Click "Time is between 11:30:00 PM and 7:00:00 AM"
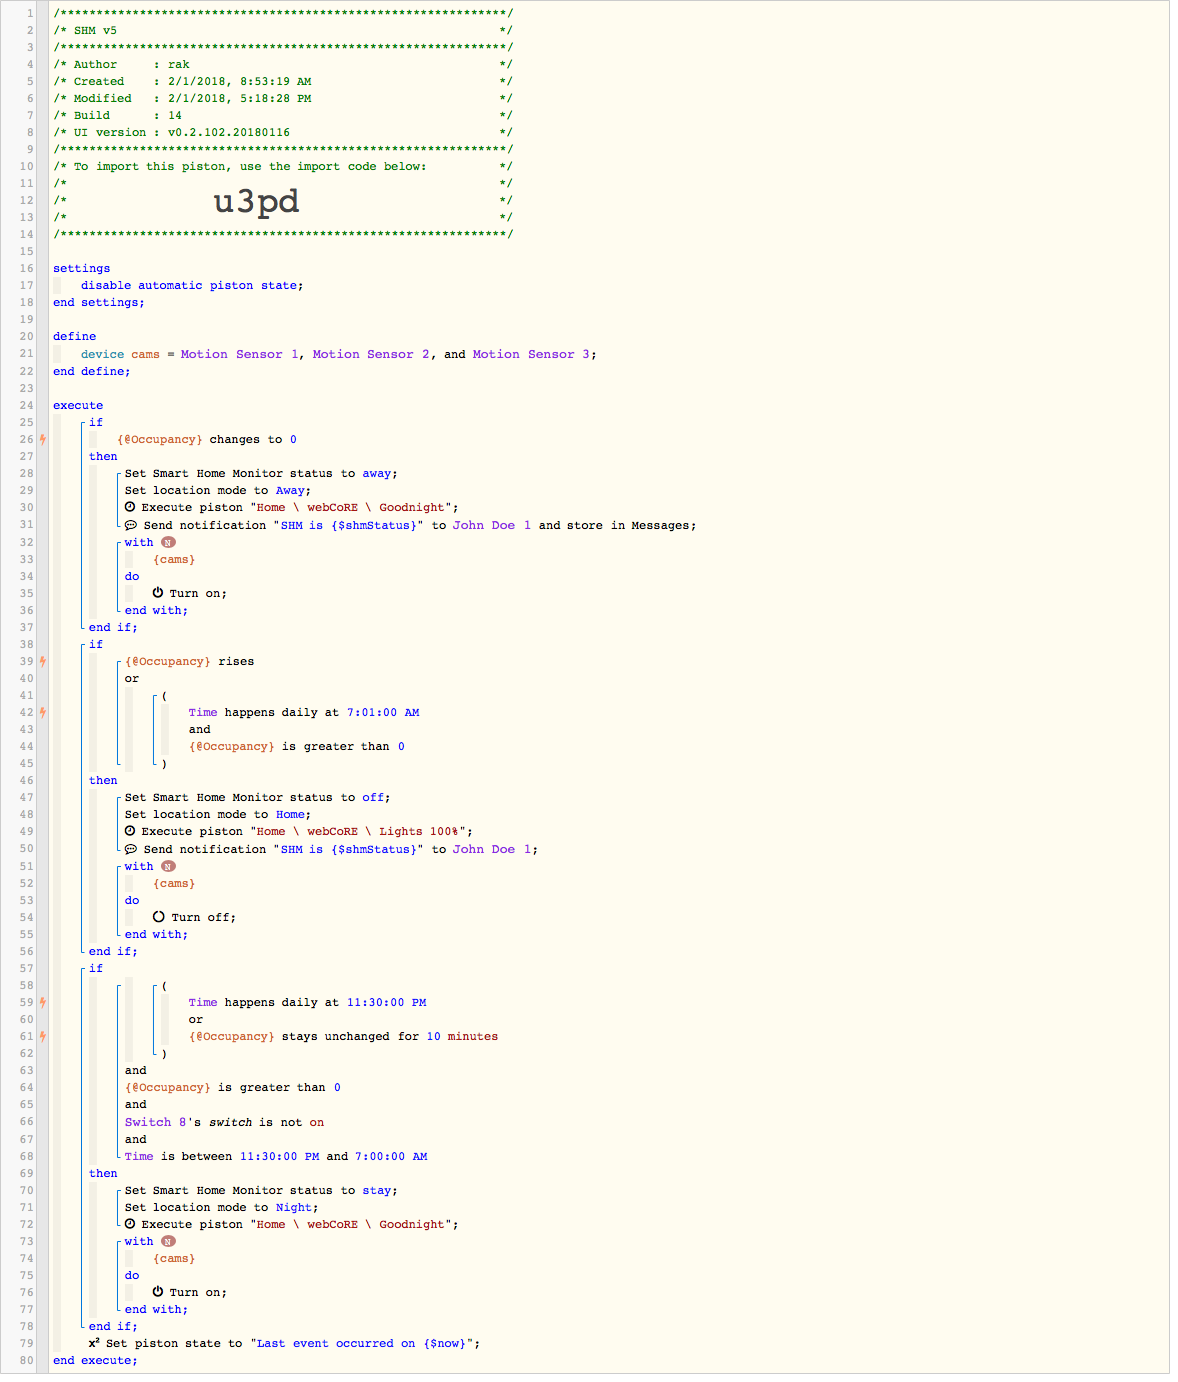 coord(276,1156)
